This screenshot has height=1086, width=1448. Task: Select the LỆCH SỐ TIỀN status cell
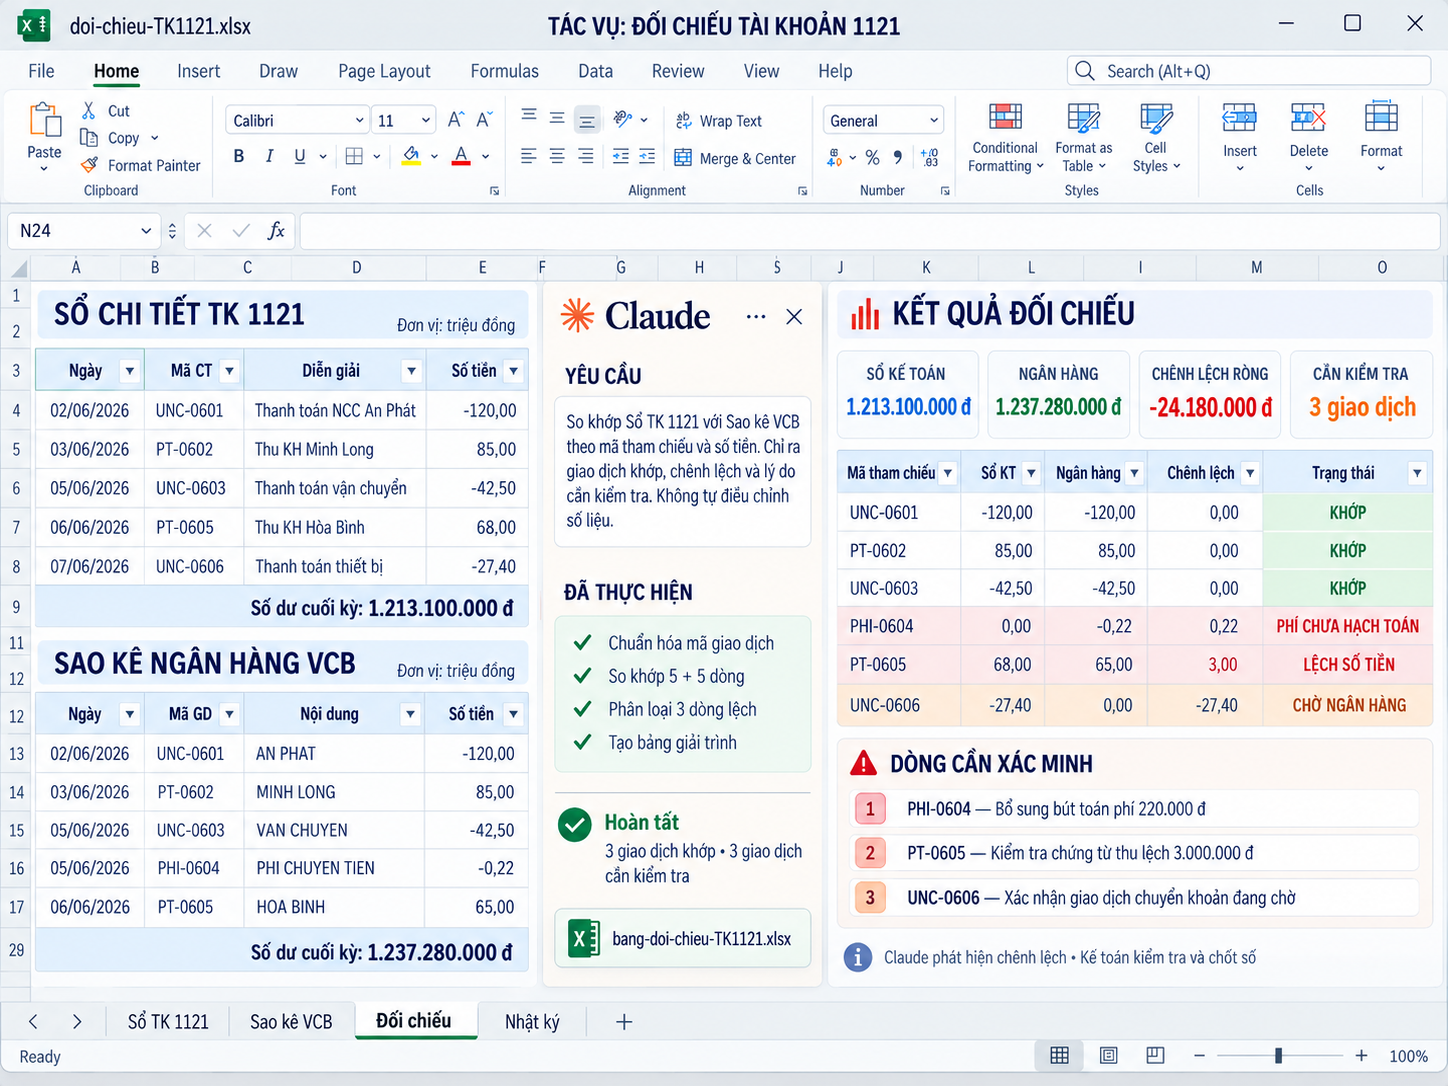[1348, 665]
